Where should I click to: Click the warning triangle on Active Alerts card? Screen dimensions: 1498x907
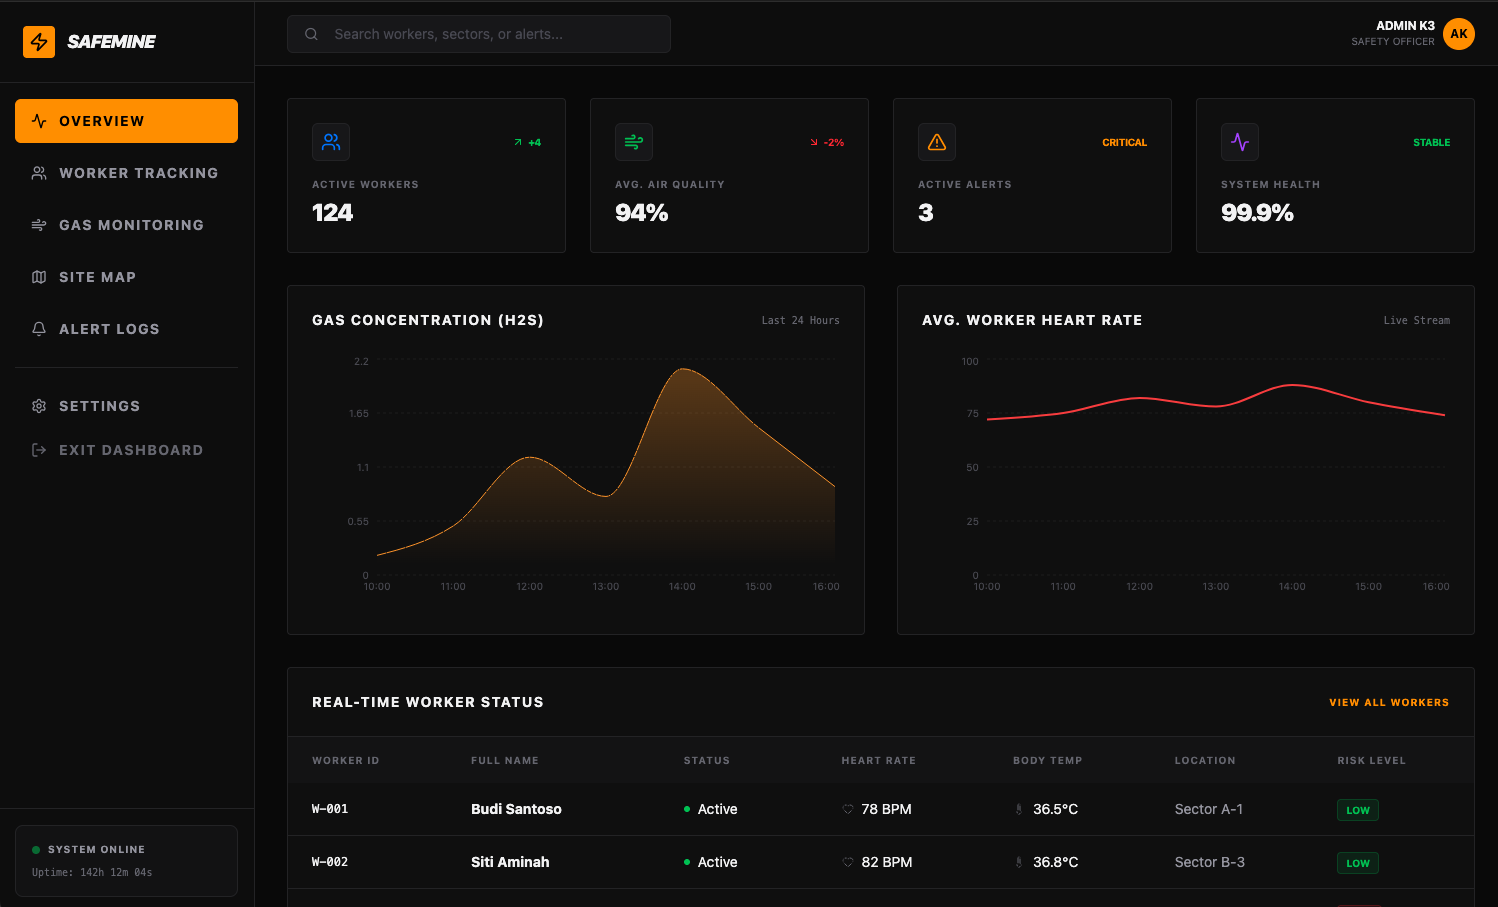(x=937, y=142)
